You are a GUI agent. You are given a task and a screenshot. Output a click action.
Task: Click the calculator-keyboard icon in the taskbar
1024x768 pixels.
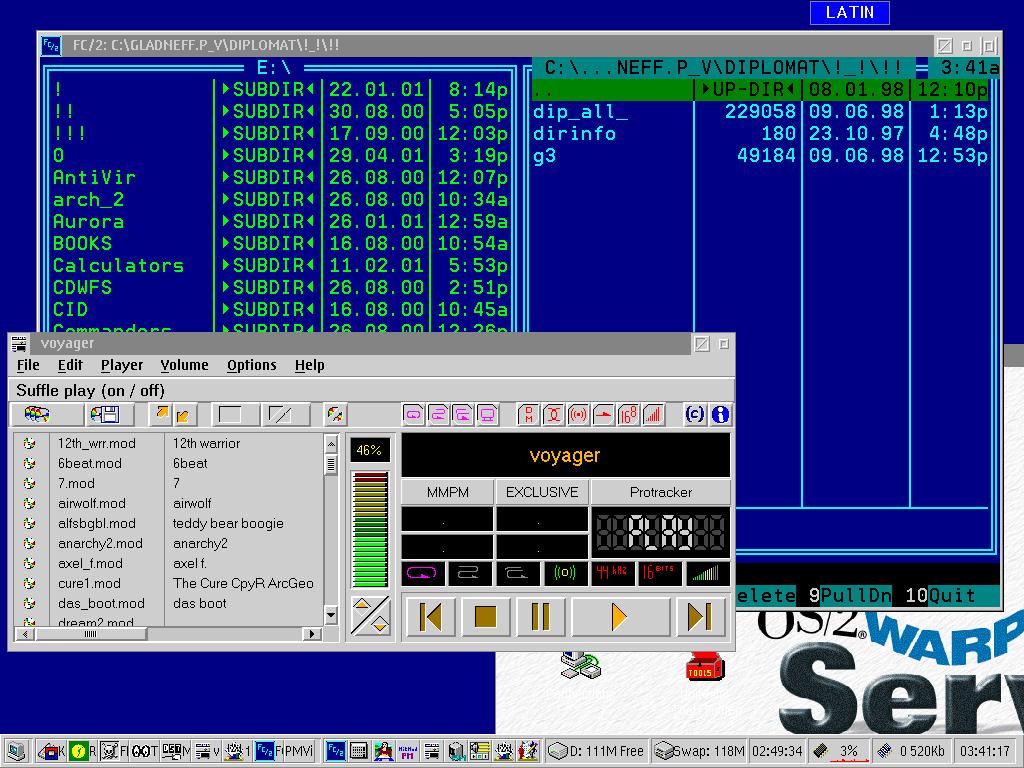pos(359,751)
